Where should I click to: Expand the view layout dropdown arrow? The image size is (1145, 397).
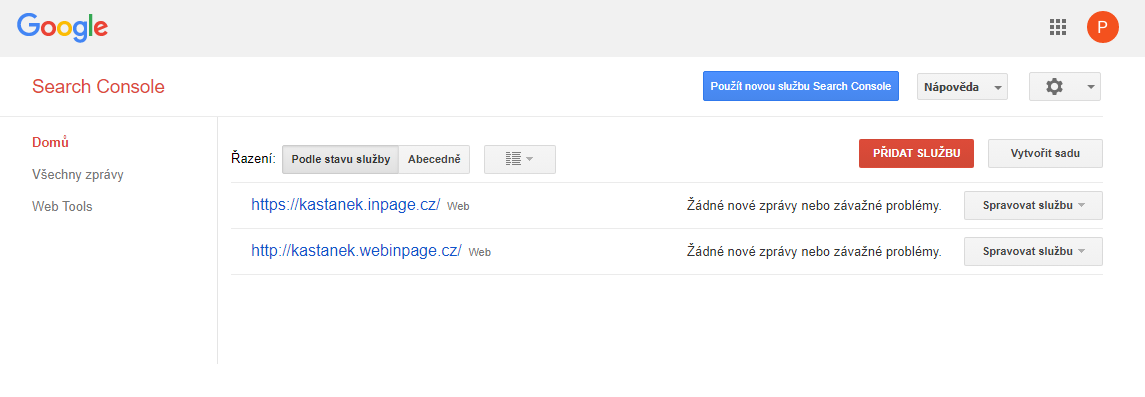tap(529, 159)
